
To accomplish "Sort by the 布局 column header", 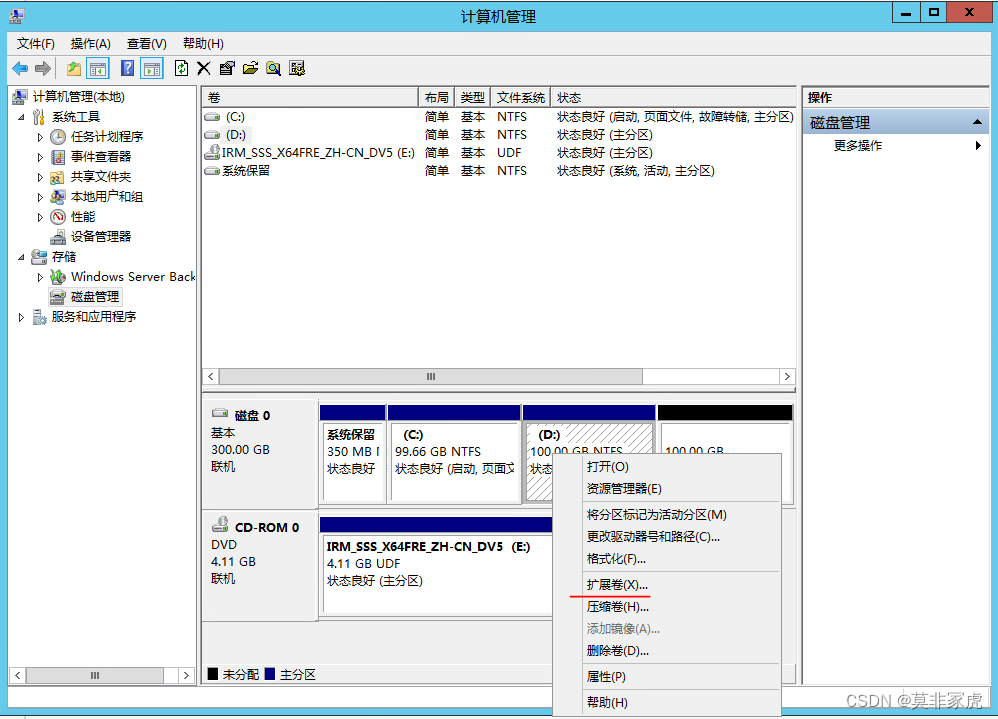I will (x=437, y=97).
